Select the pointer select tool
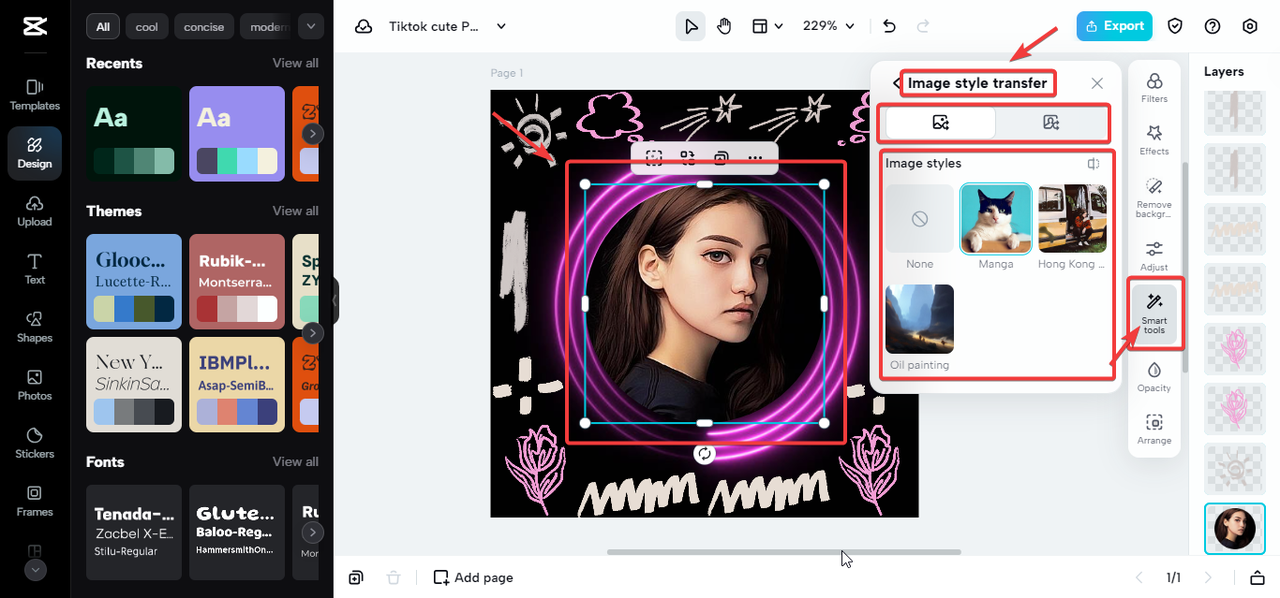The image size is (1280, 598). tap(690, 26)
